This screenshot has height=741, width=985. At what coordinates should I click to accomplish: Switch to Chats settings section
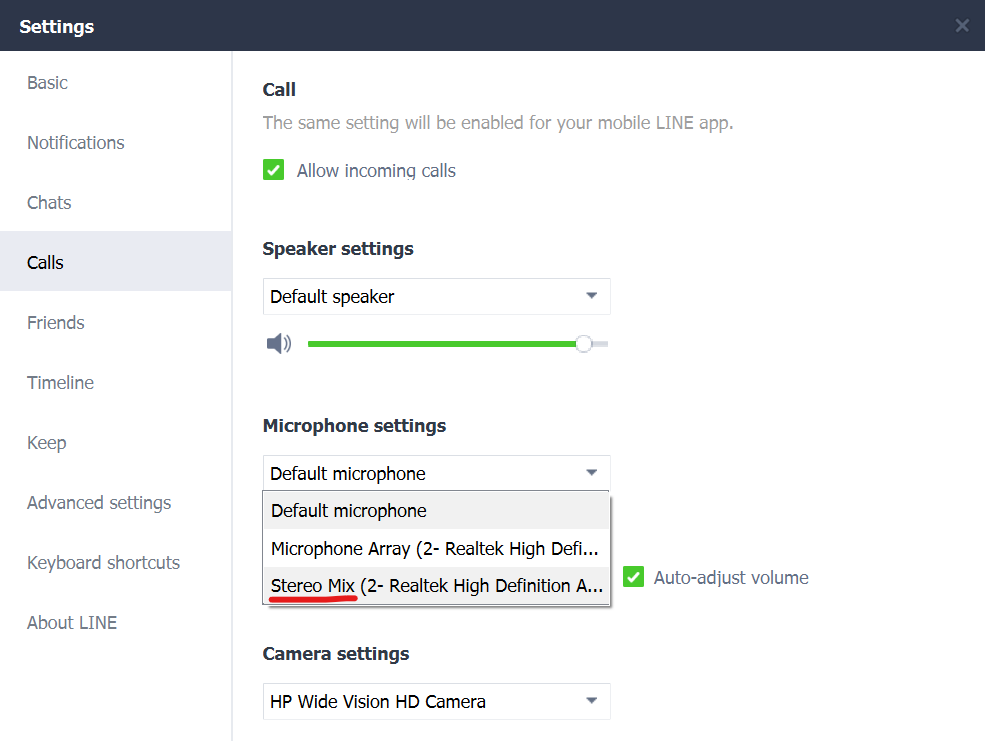[x=49, y=203]
